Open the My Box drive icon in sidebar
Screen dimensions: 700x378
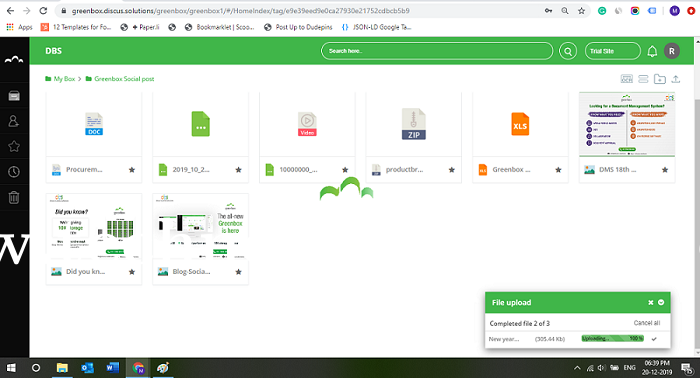tap(14, 96)
